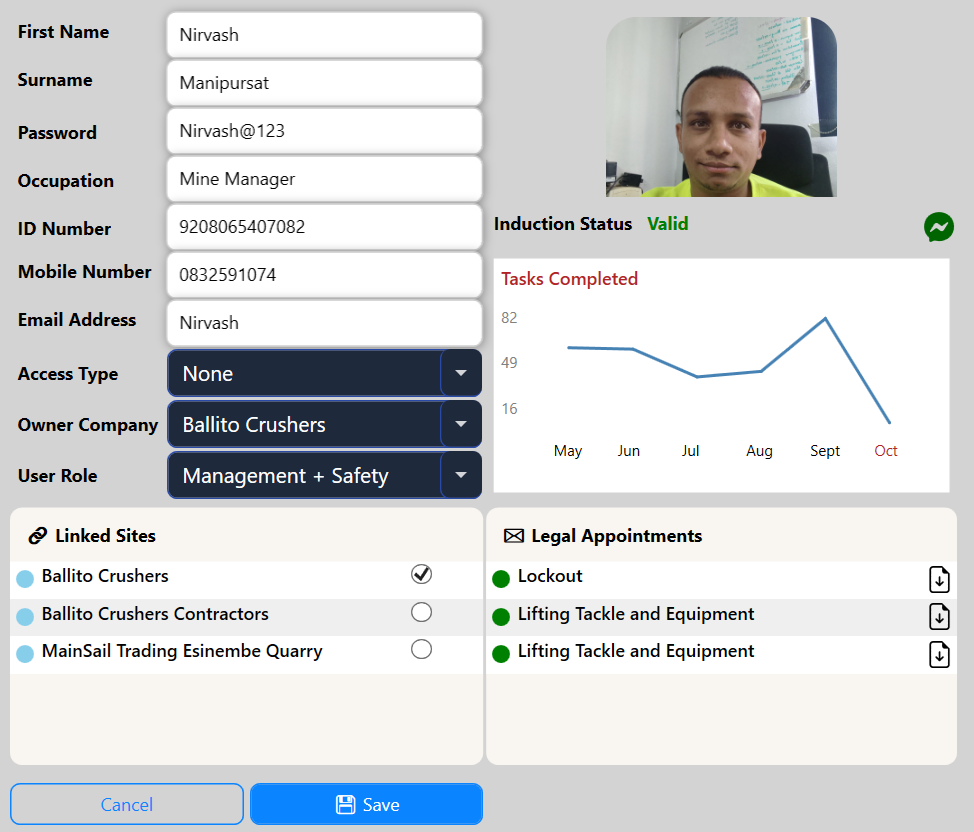
Task: Click the link icon beside Linked Sites
Action: 38,536
